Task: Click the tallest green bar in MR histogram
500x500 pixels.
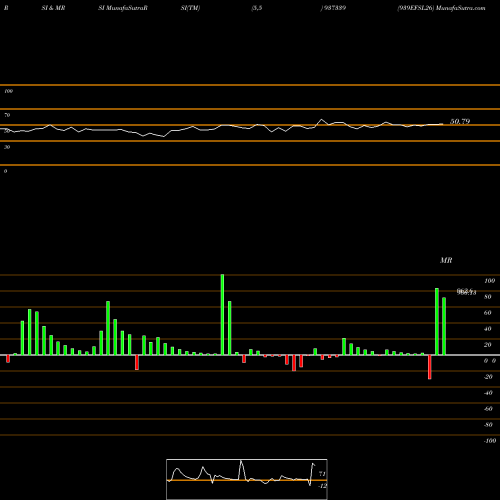Action: 222,315
